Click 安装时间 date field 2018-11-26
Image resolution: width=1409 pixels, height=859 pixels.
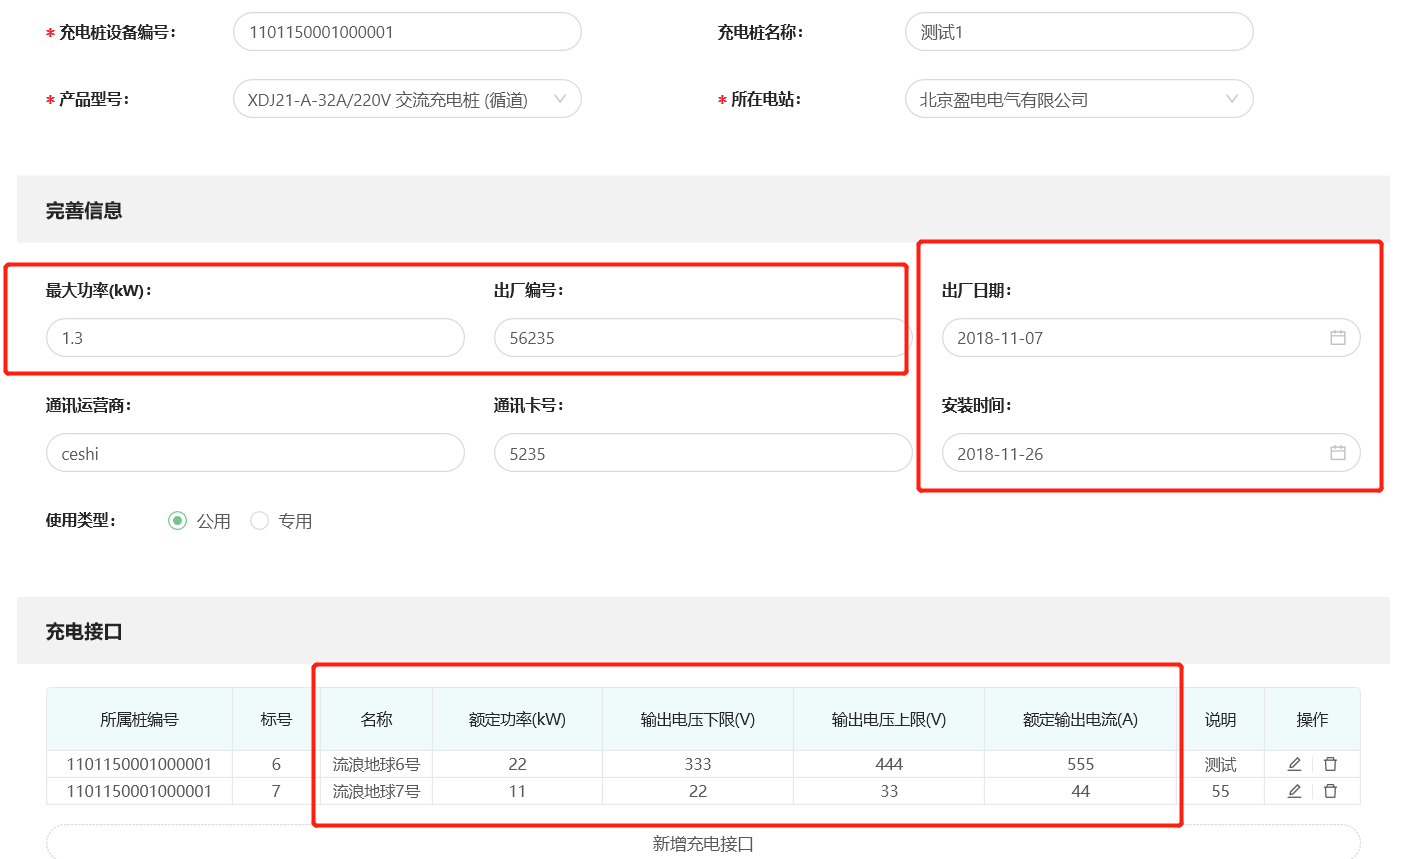(1151, 453)
